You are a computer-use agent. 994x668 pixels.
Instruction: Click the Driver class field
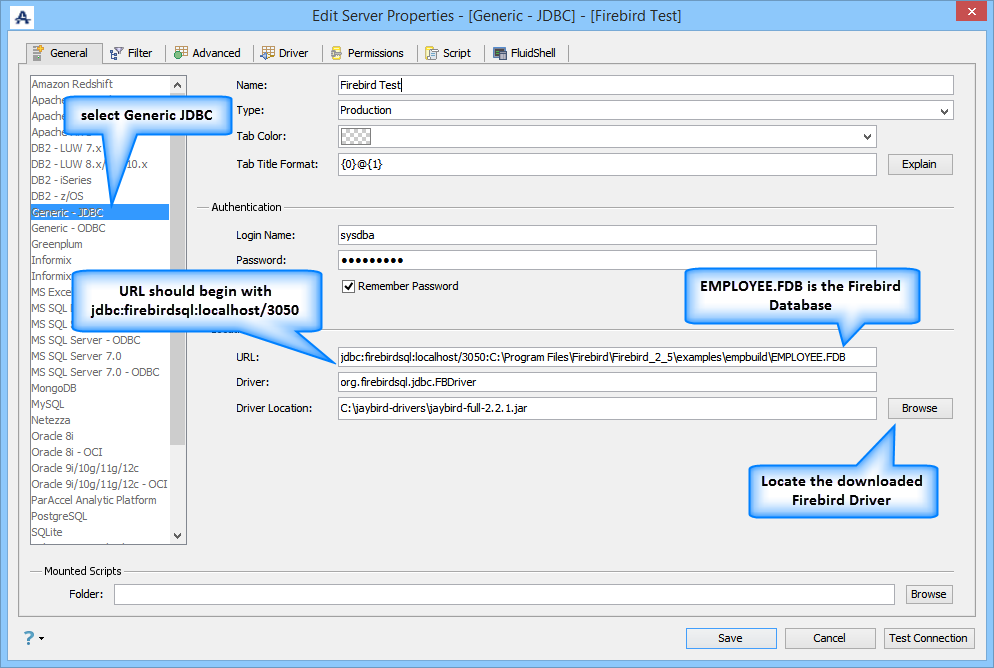[607, 382]
